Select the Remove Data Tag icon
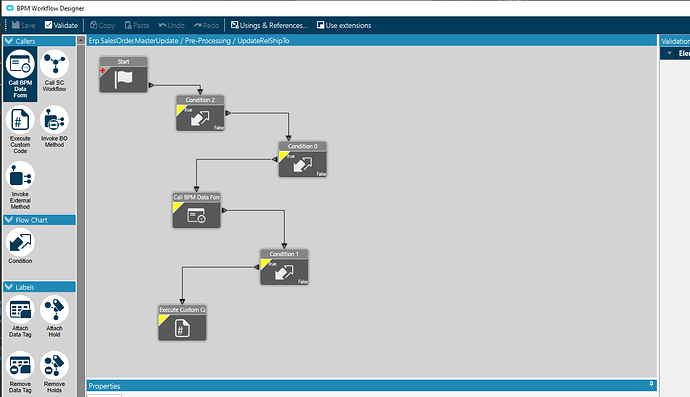Screen dimensions: 690x397 20,366
